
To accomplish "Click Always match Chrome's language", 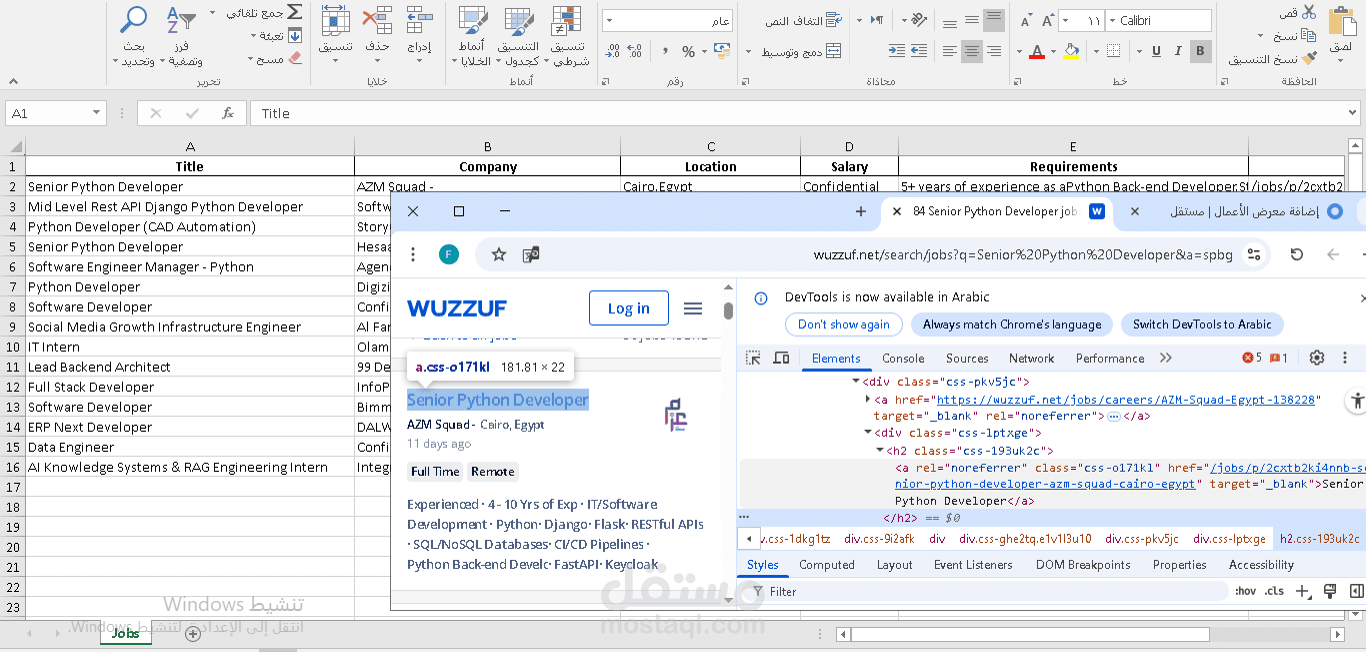I will [1012, 325].
